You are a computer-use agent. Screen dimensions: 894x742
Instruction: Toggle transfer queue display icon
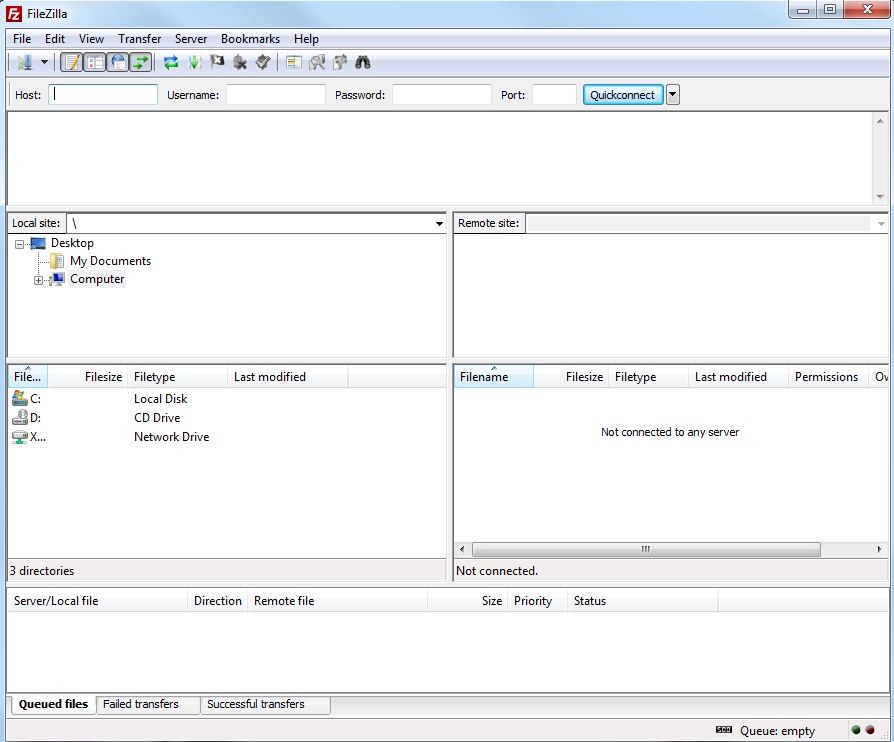click(x=141, y=62)
